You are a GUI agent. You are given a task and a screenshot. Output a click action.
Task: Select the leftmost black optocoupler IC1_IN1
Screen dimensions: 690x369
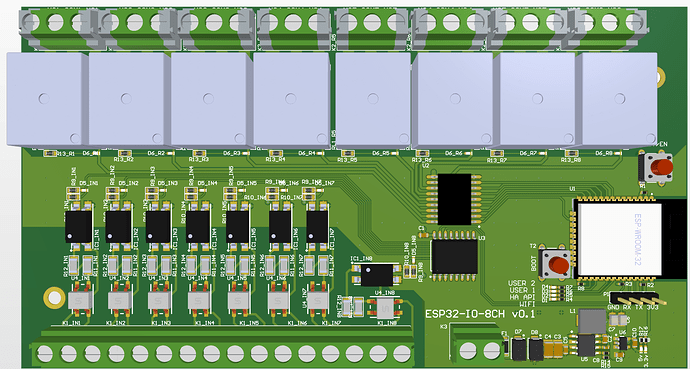tap(78, 227)
